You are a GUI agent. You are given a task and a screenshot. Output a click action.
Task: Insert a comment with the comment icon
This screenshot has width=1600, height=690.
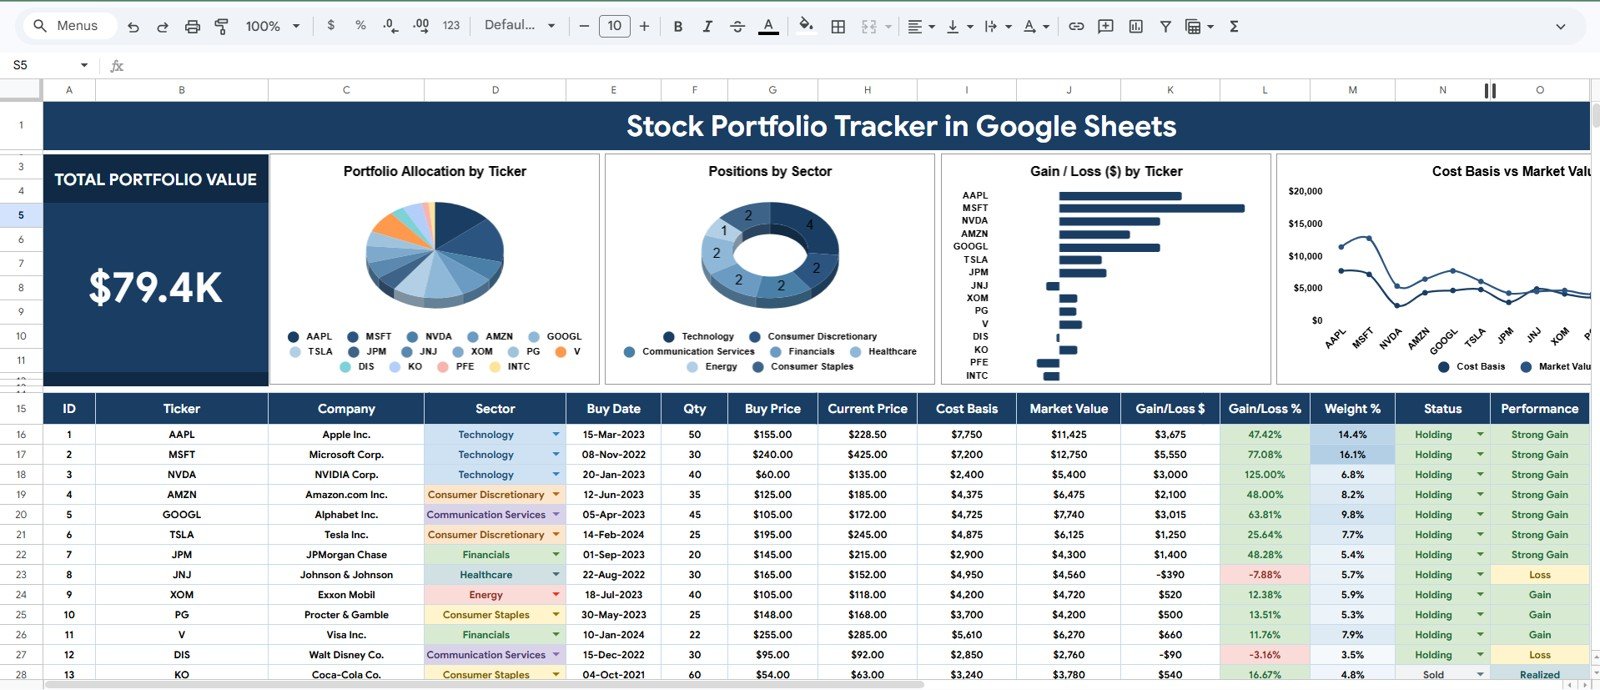point(1105,27)
